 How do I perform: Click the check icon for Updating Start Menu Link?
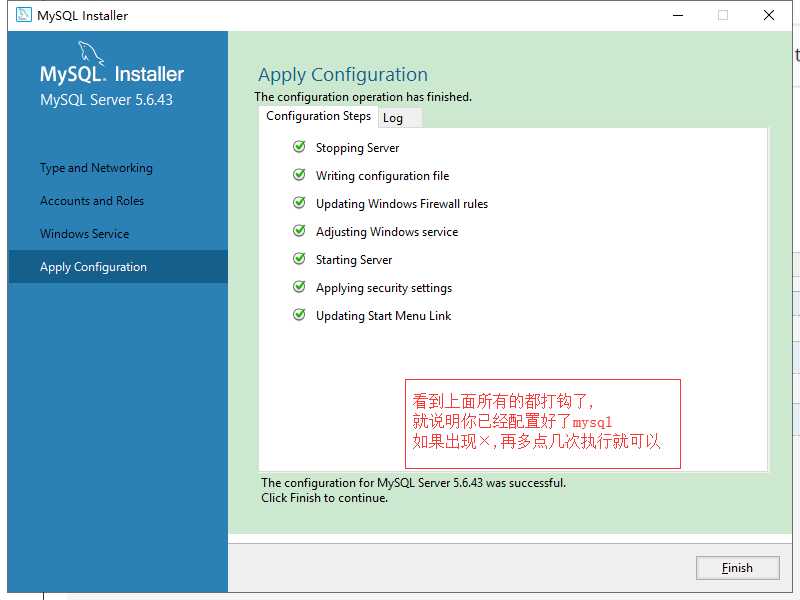[299, 315]
